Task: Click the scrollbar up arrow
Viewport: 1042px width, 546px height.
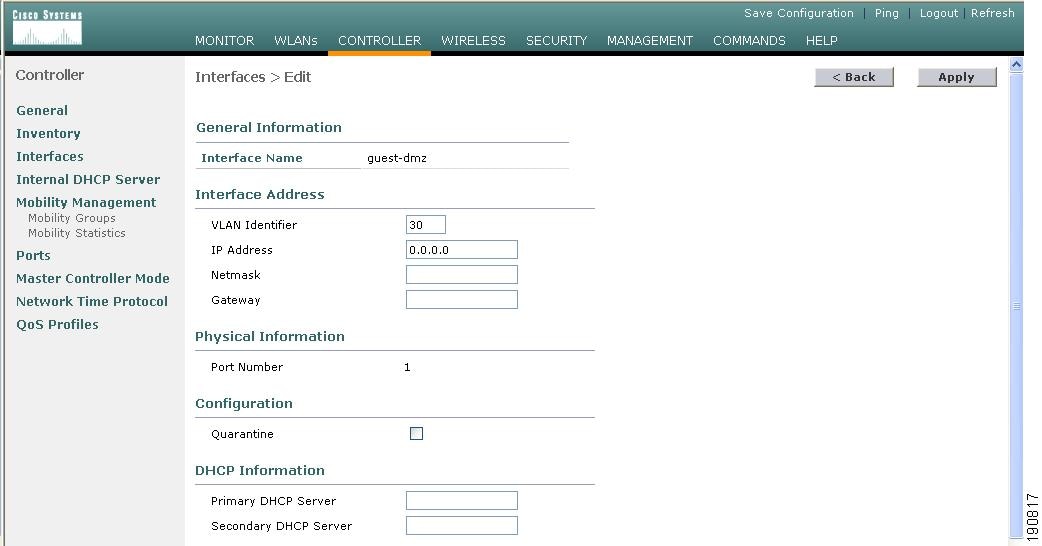Action: point(1016,64)
